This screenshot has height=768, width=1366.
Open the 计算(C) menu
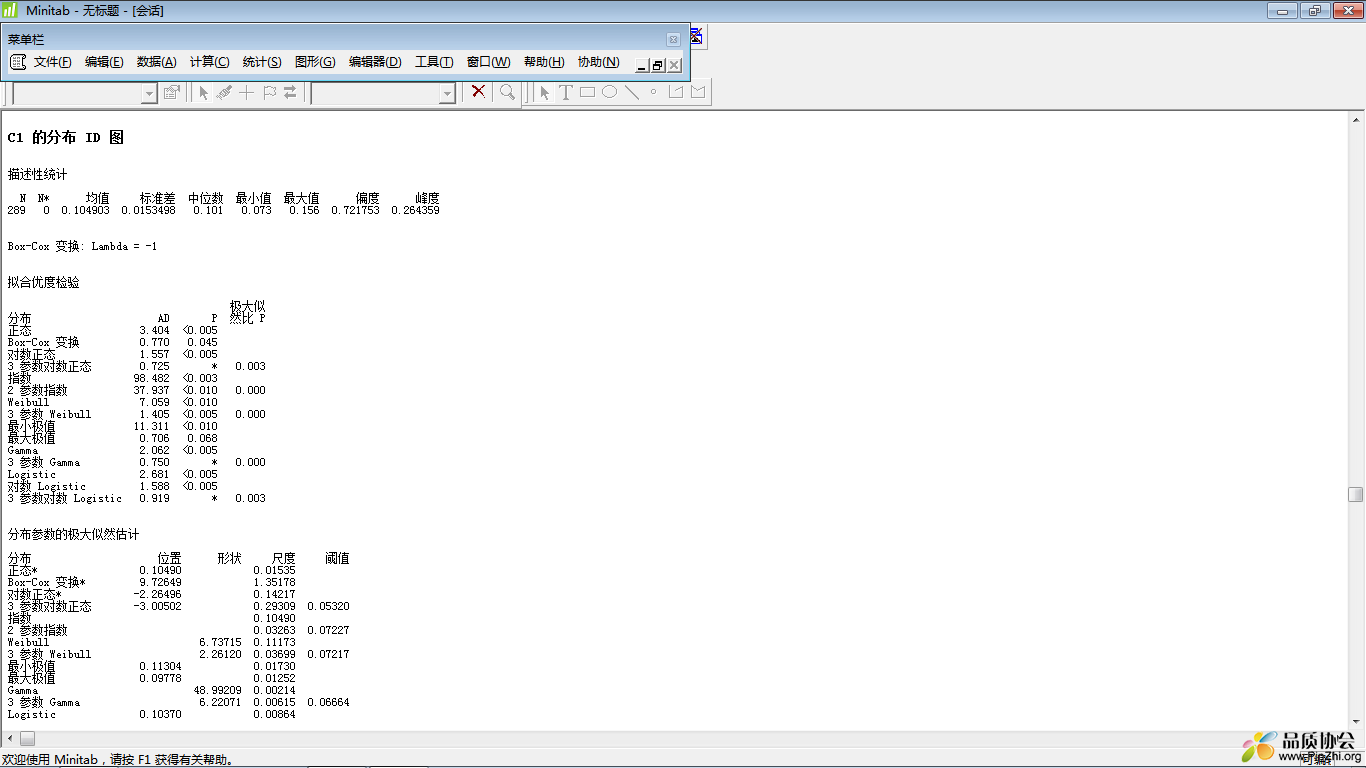[x=209, y=62]
